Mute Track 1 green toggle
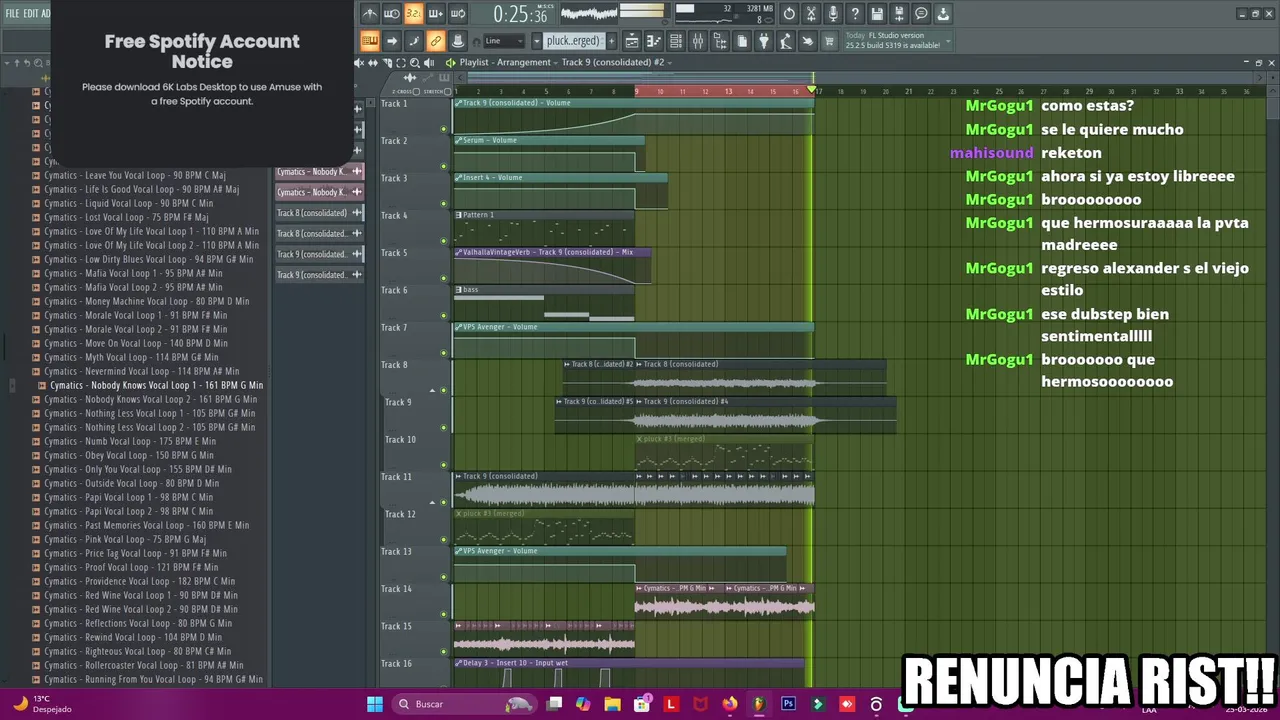Viewport: 1280px width, 720px height. point(444,129)
